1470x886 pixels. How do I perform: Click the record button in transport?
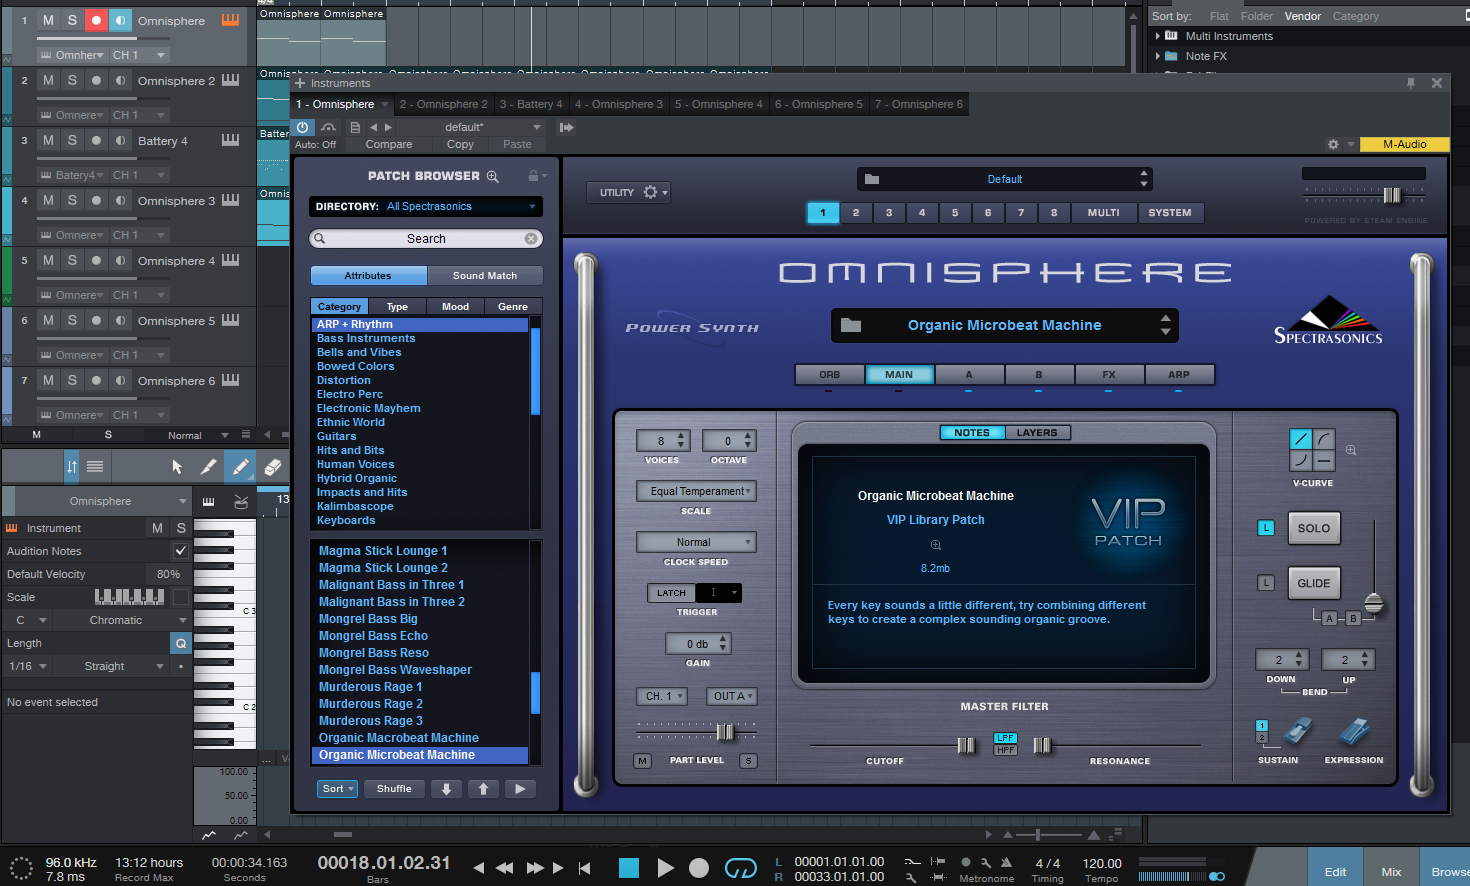(699, 868)
